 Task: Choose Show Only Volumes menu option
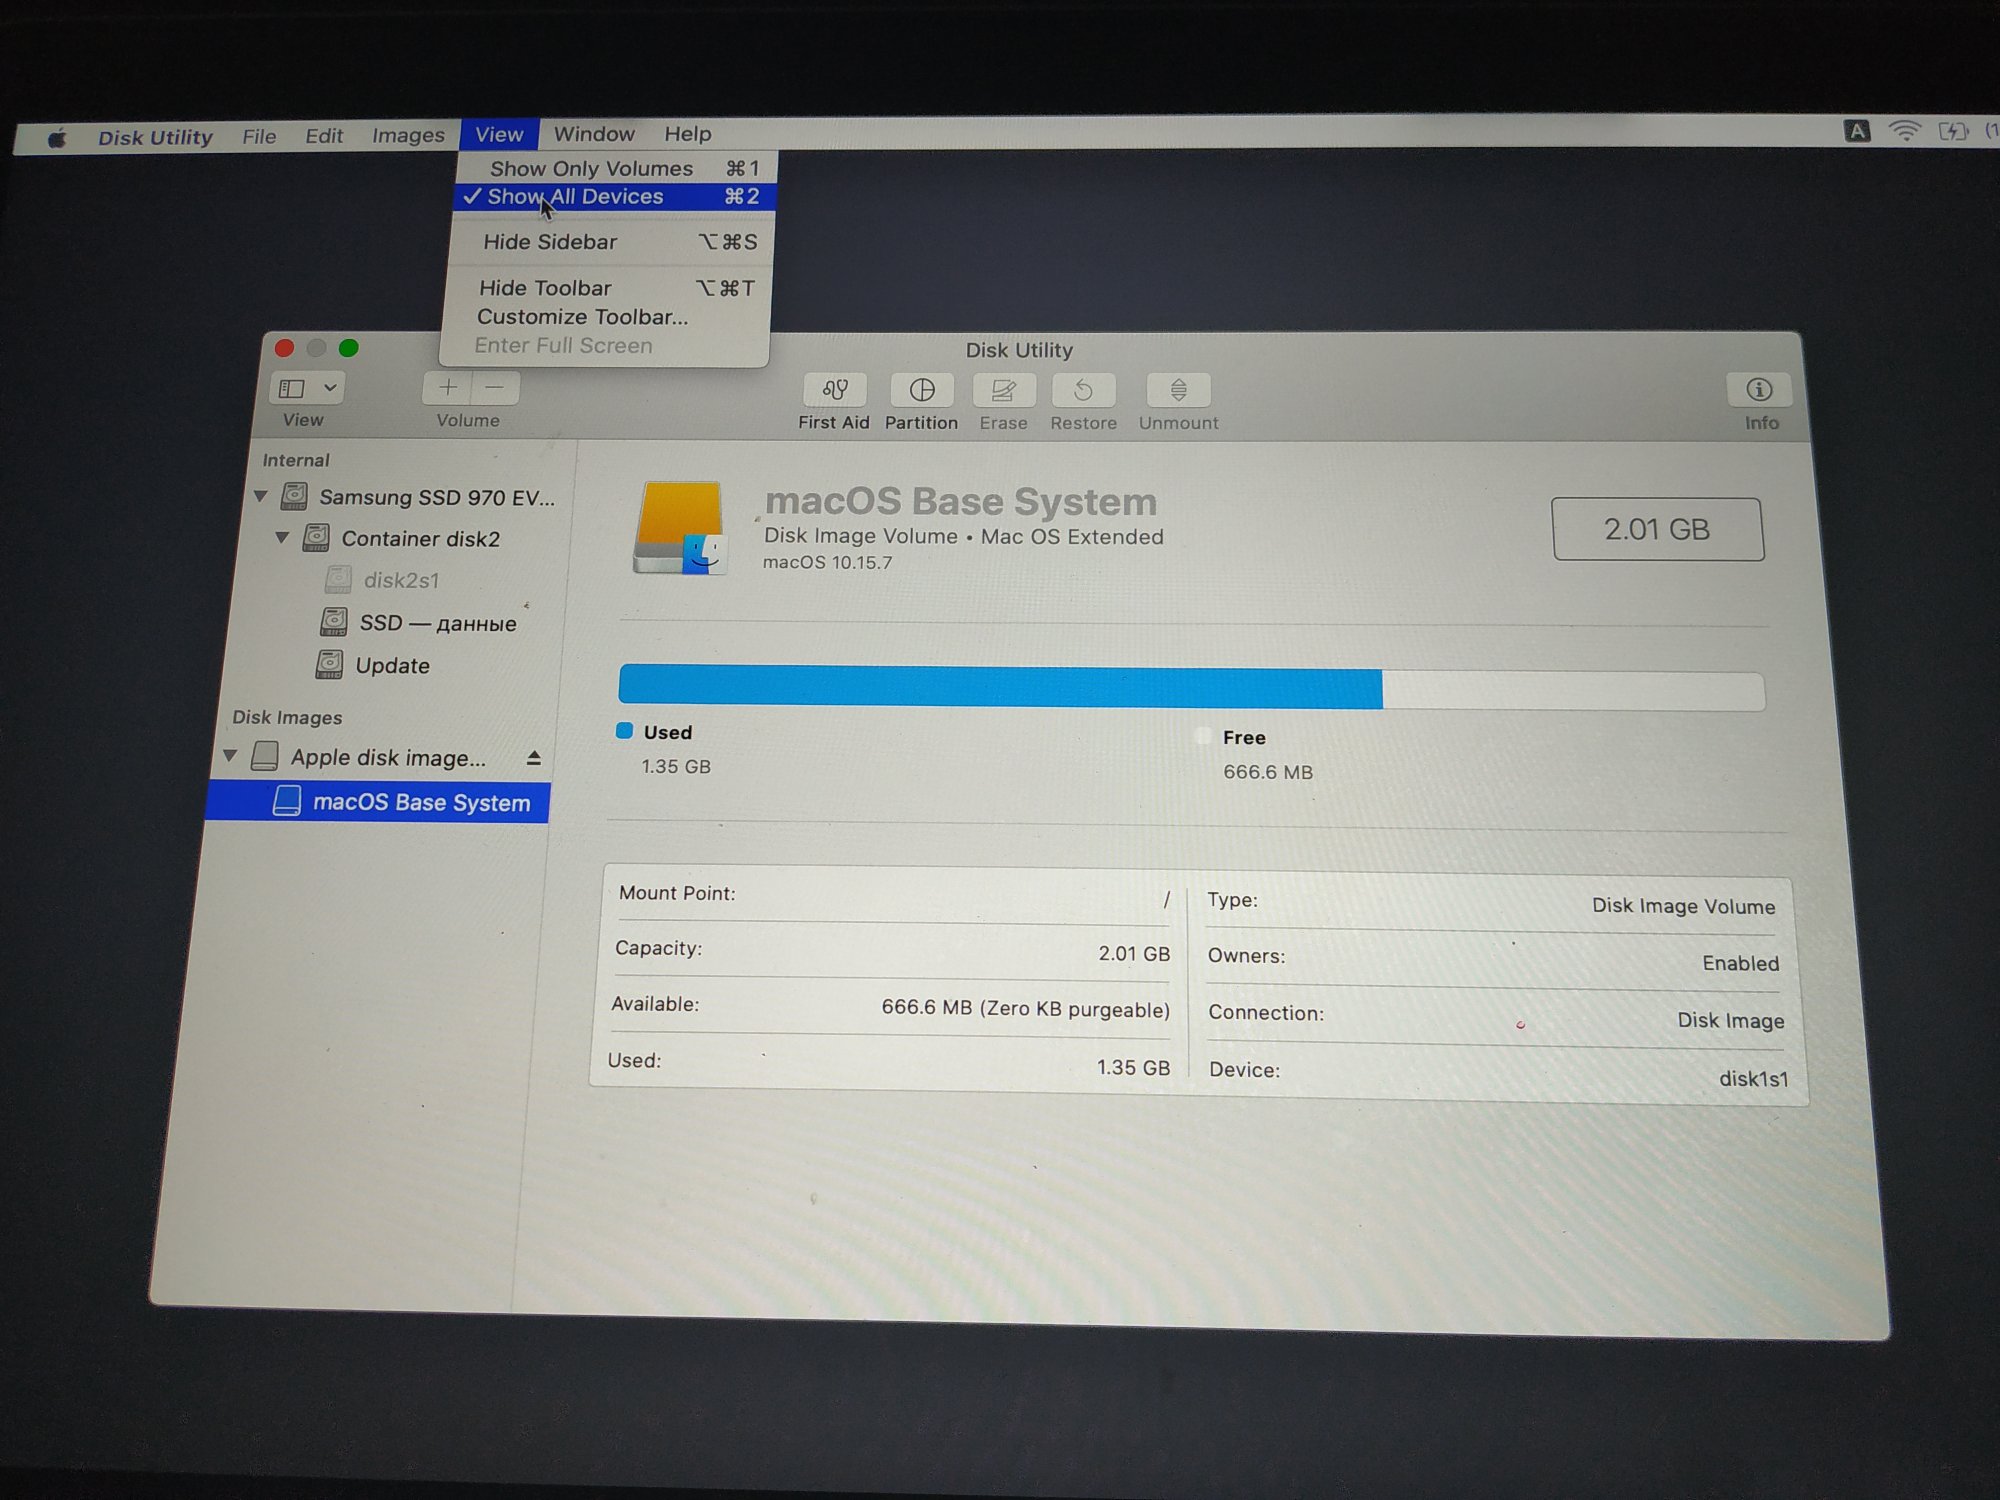tap(591, 169)
